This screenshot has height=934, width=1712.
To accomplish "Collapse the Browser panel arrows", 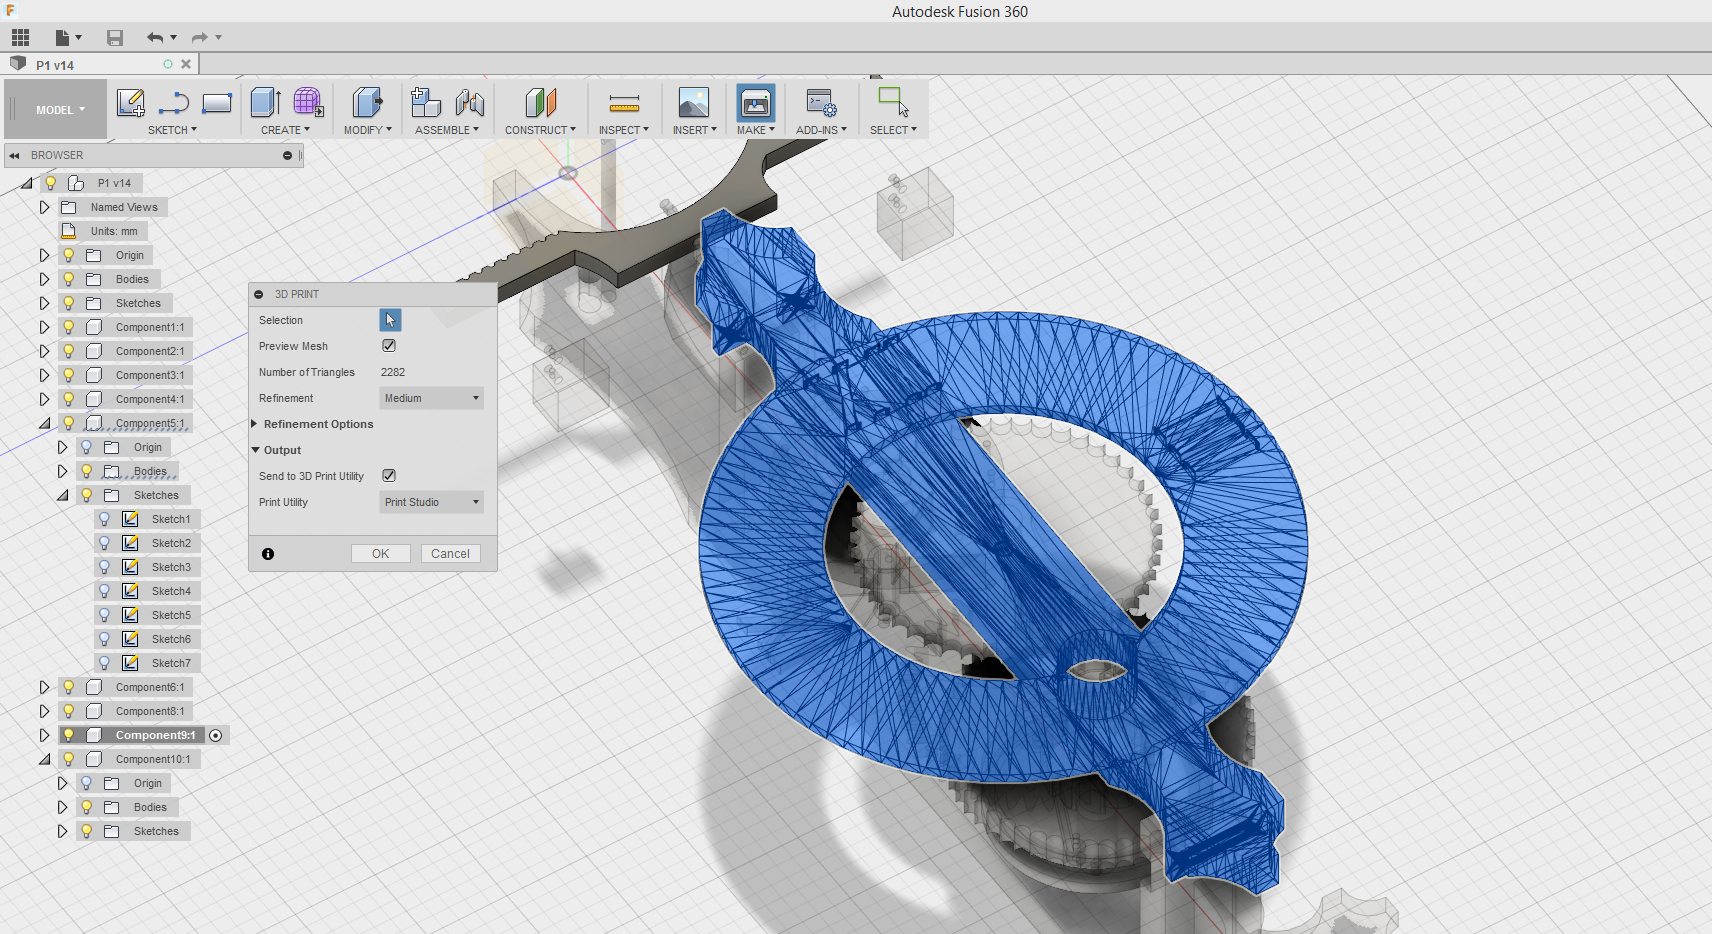I will tap(15, 155).
